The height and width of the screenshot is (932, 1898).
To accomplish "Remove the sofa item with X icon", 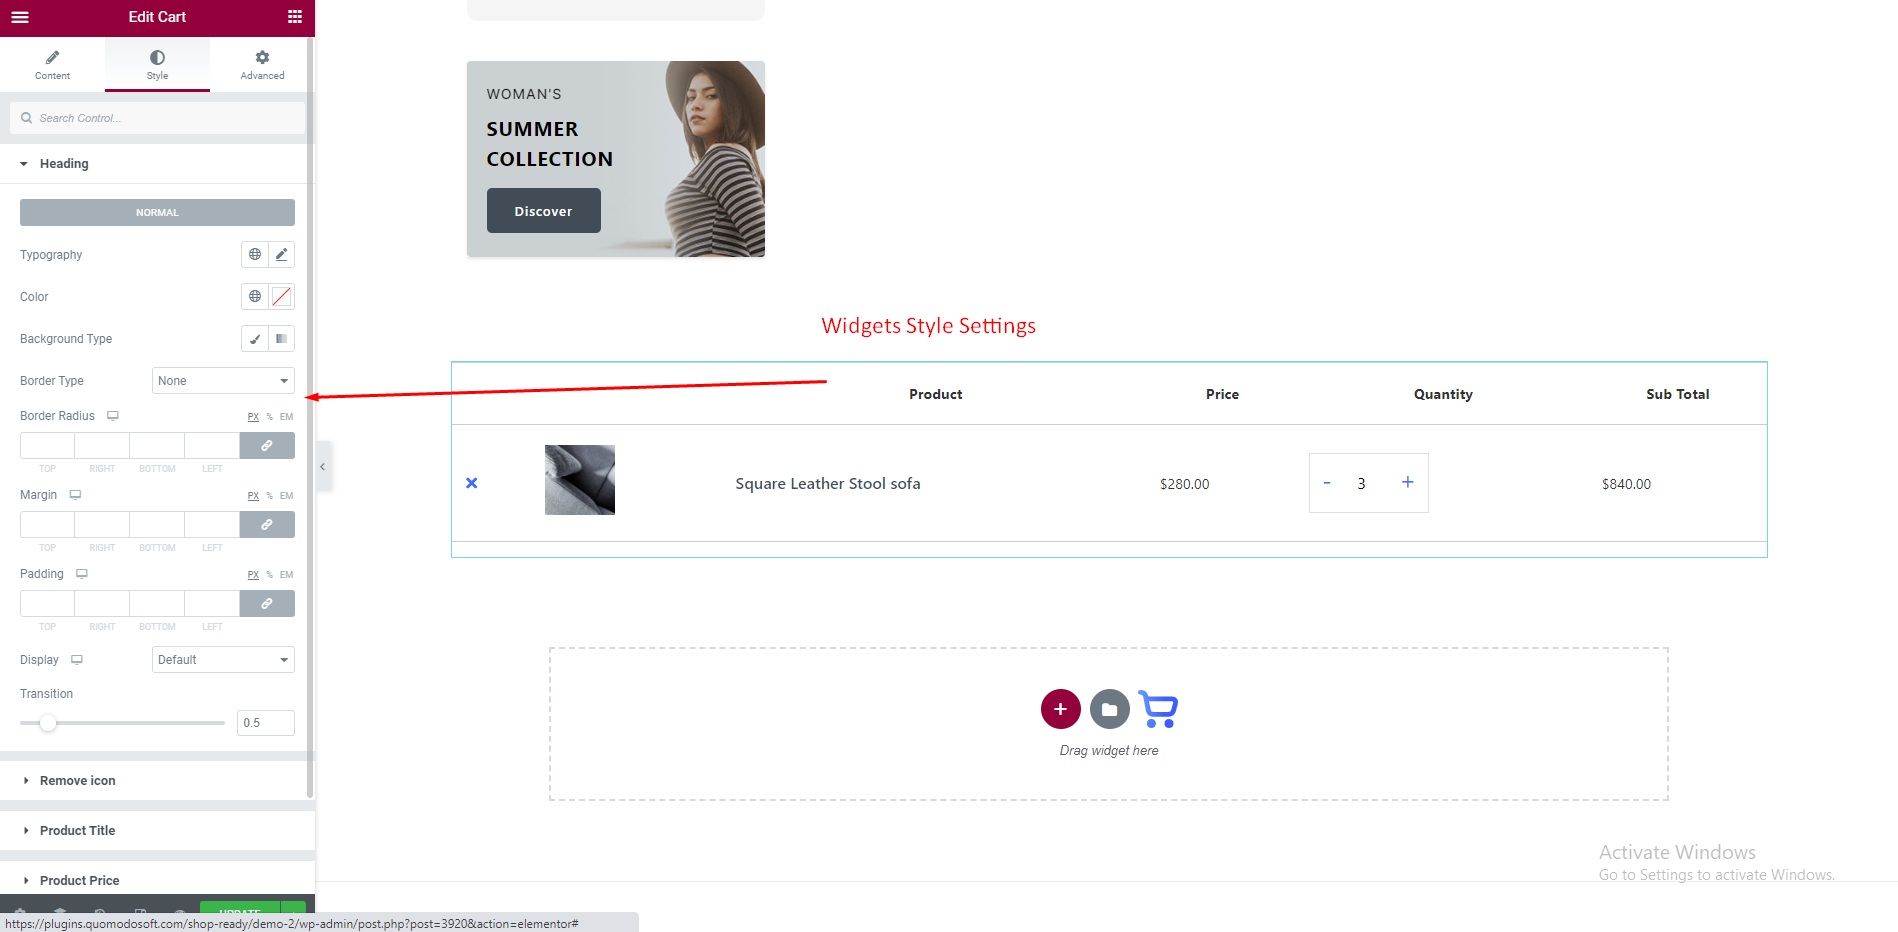I will pos(472,483).
